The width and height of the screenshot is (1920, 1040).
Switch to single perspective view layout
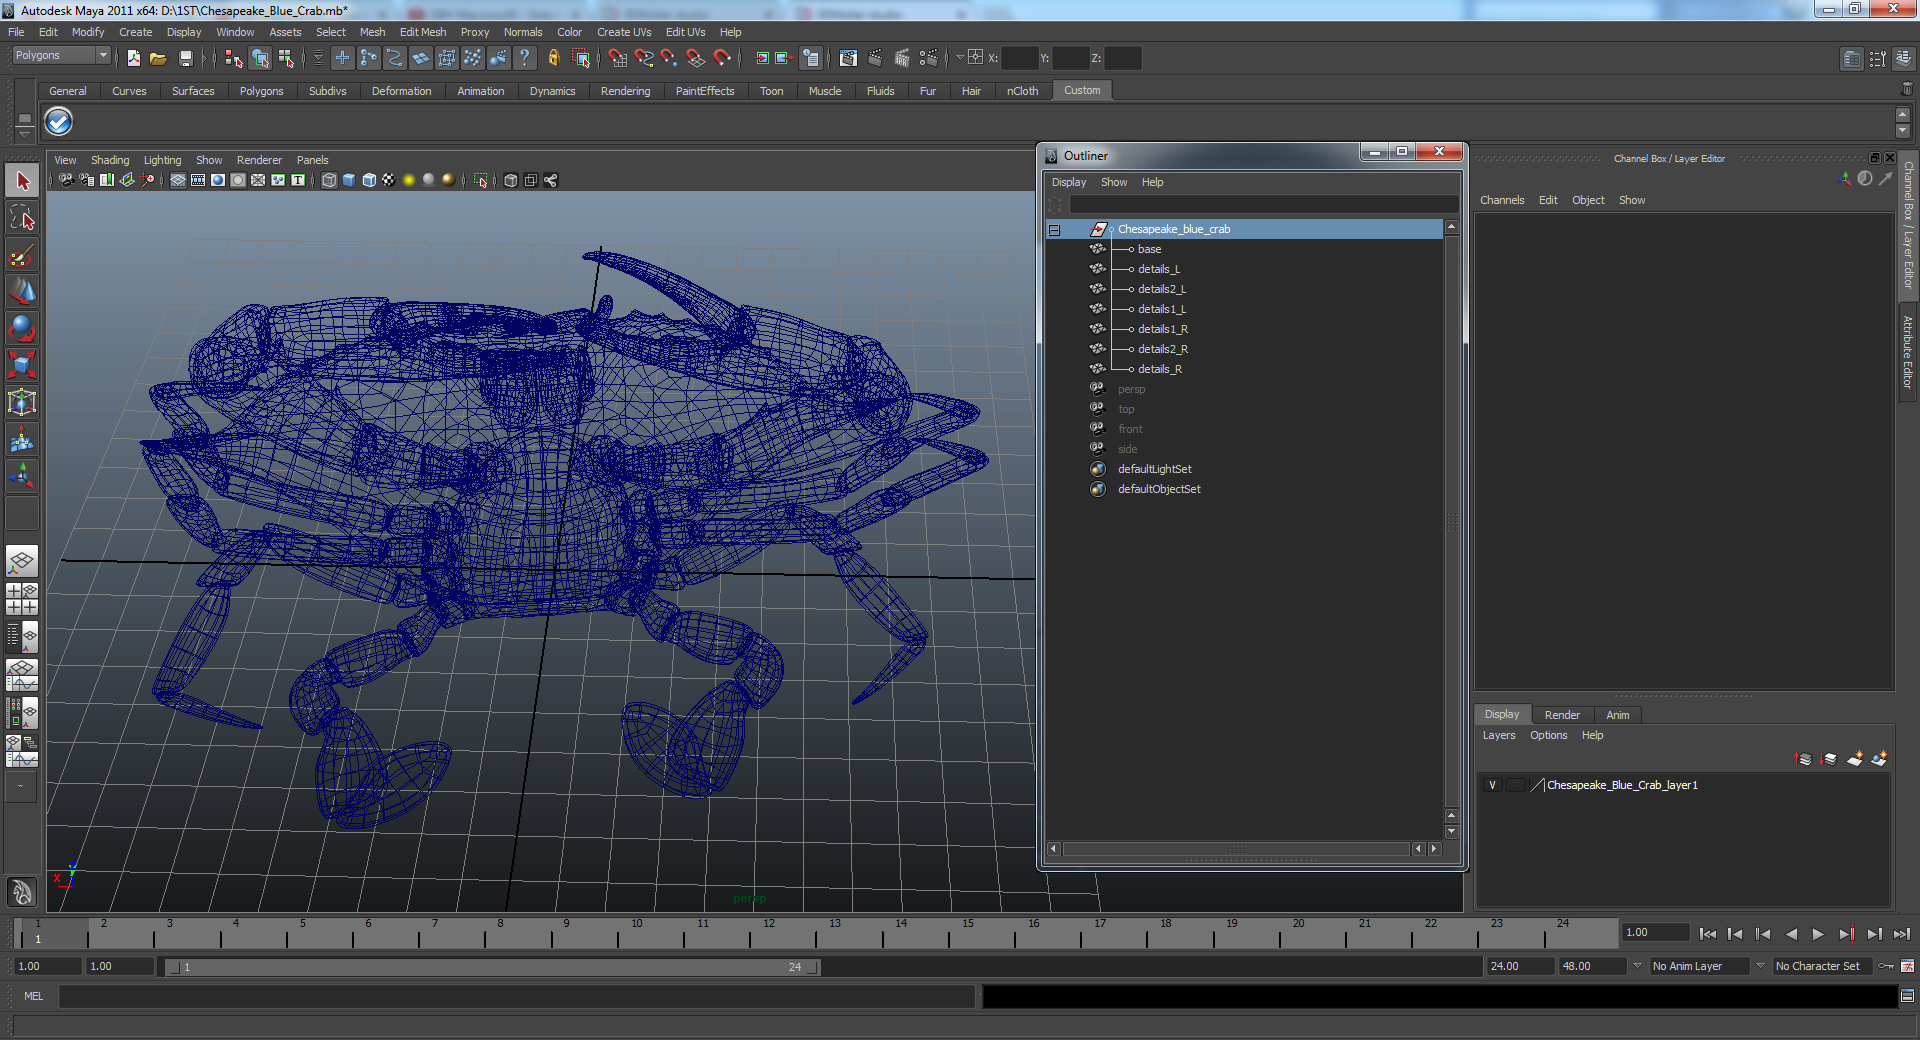tap(22, 561)
